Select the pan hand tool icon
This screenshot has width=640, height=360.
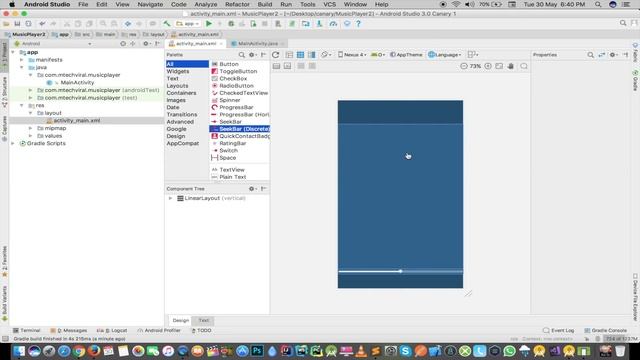tap(511, 66)
